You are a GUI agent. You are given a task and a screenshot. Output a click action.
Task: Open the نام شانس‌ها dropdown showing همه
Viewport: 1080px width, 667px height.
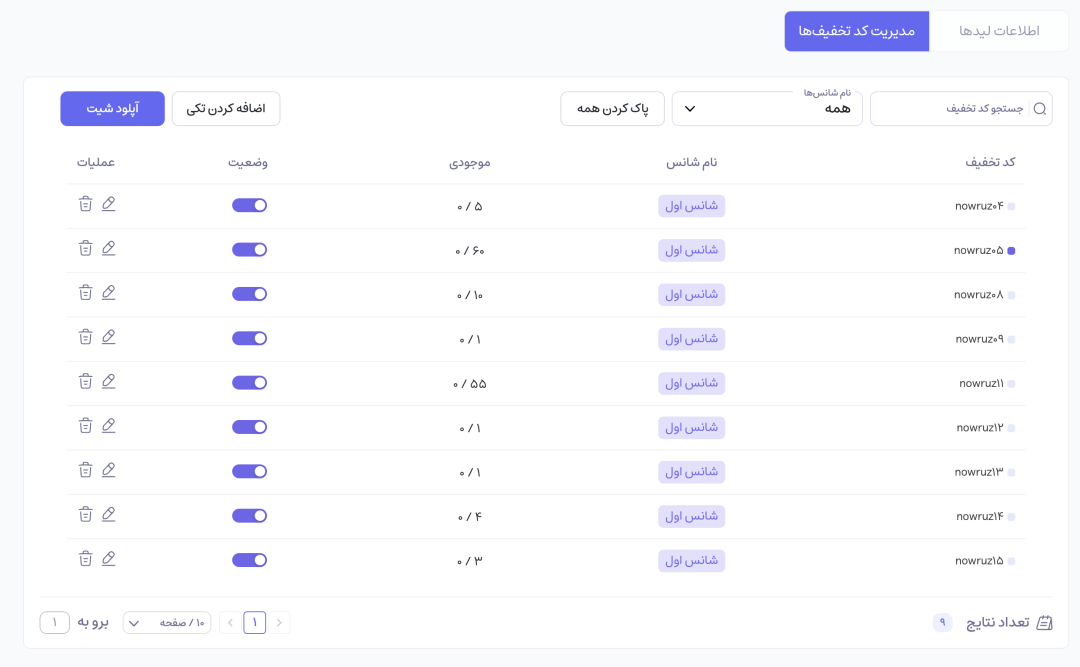click(x=767, y=108)
